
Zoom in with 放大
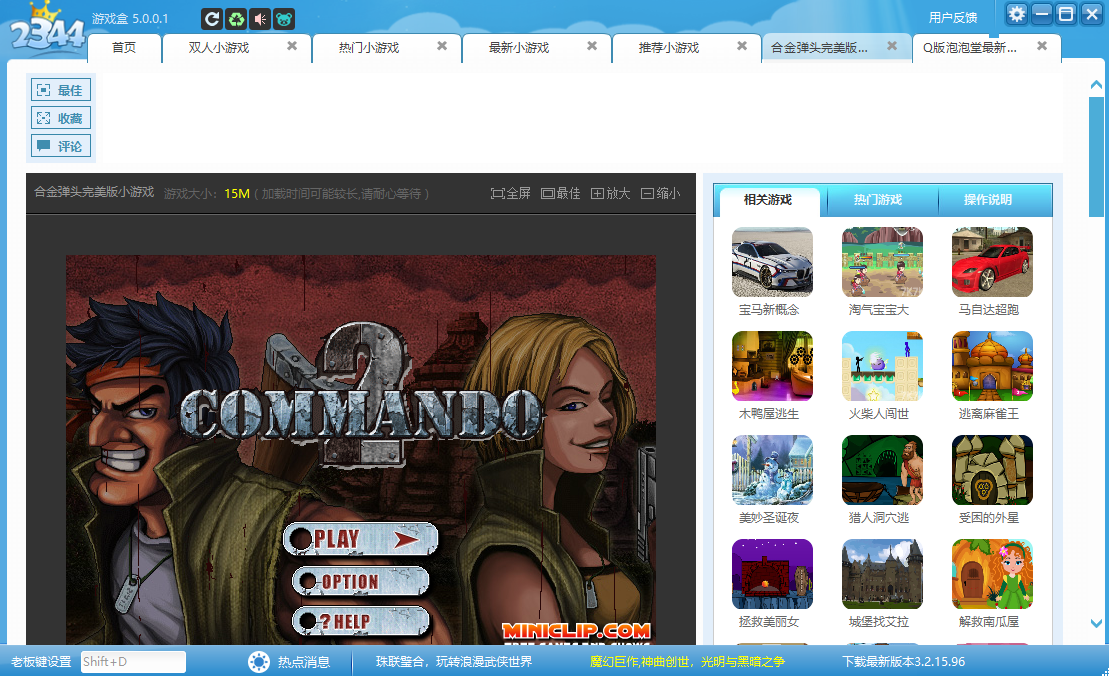pyautogui.click(x=610, y=193)
